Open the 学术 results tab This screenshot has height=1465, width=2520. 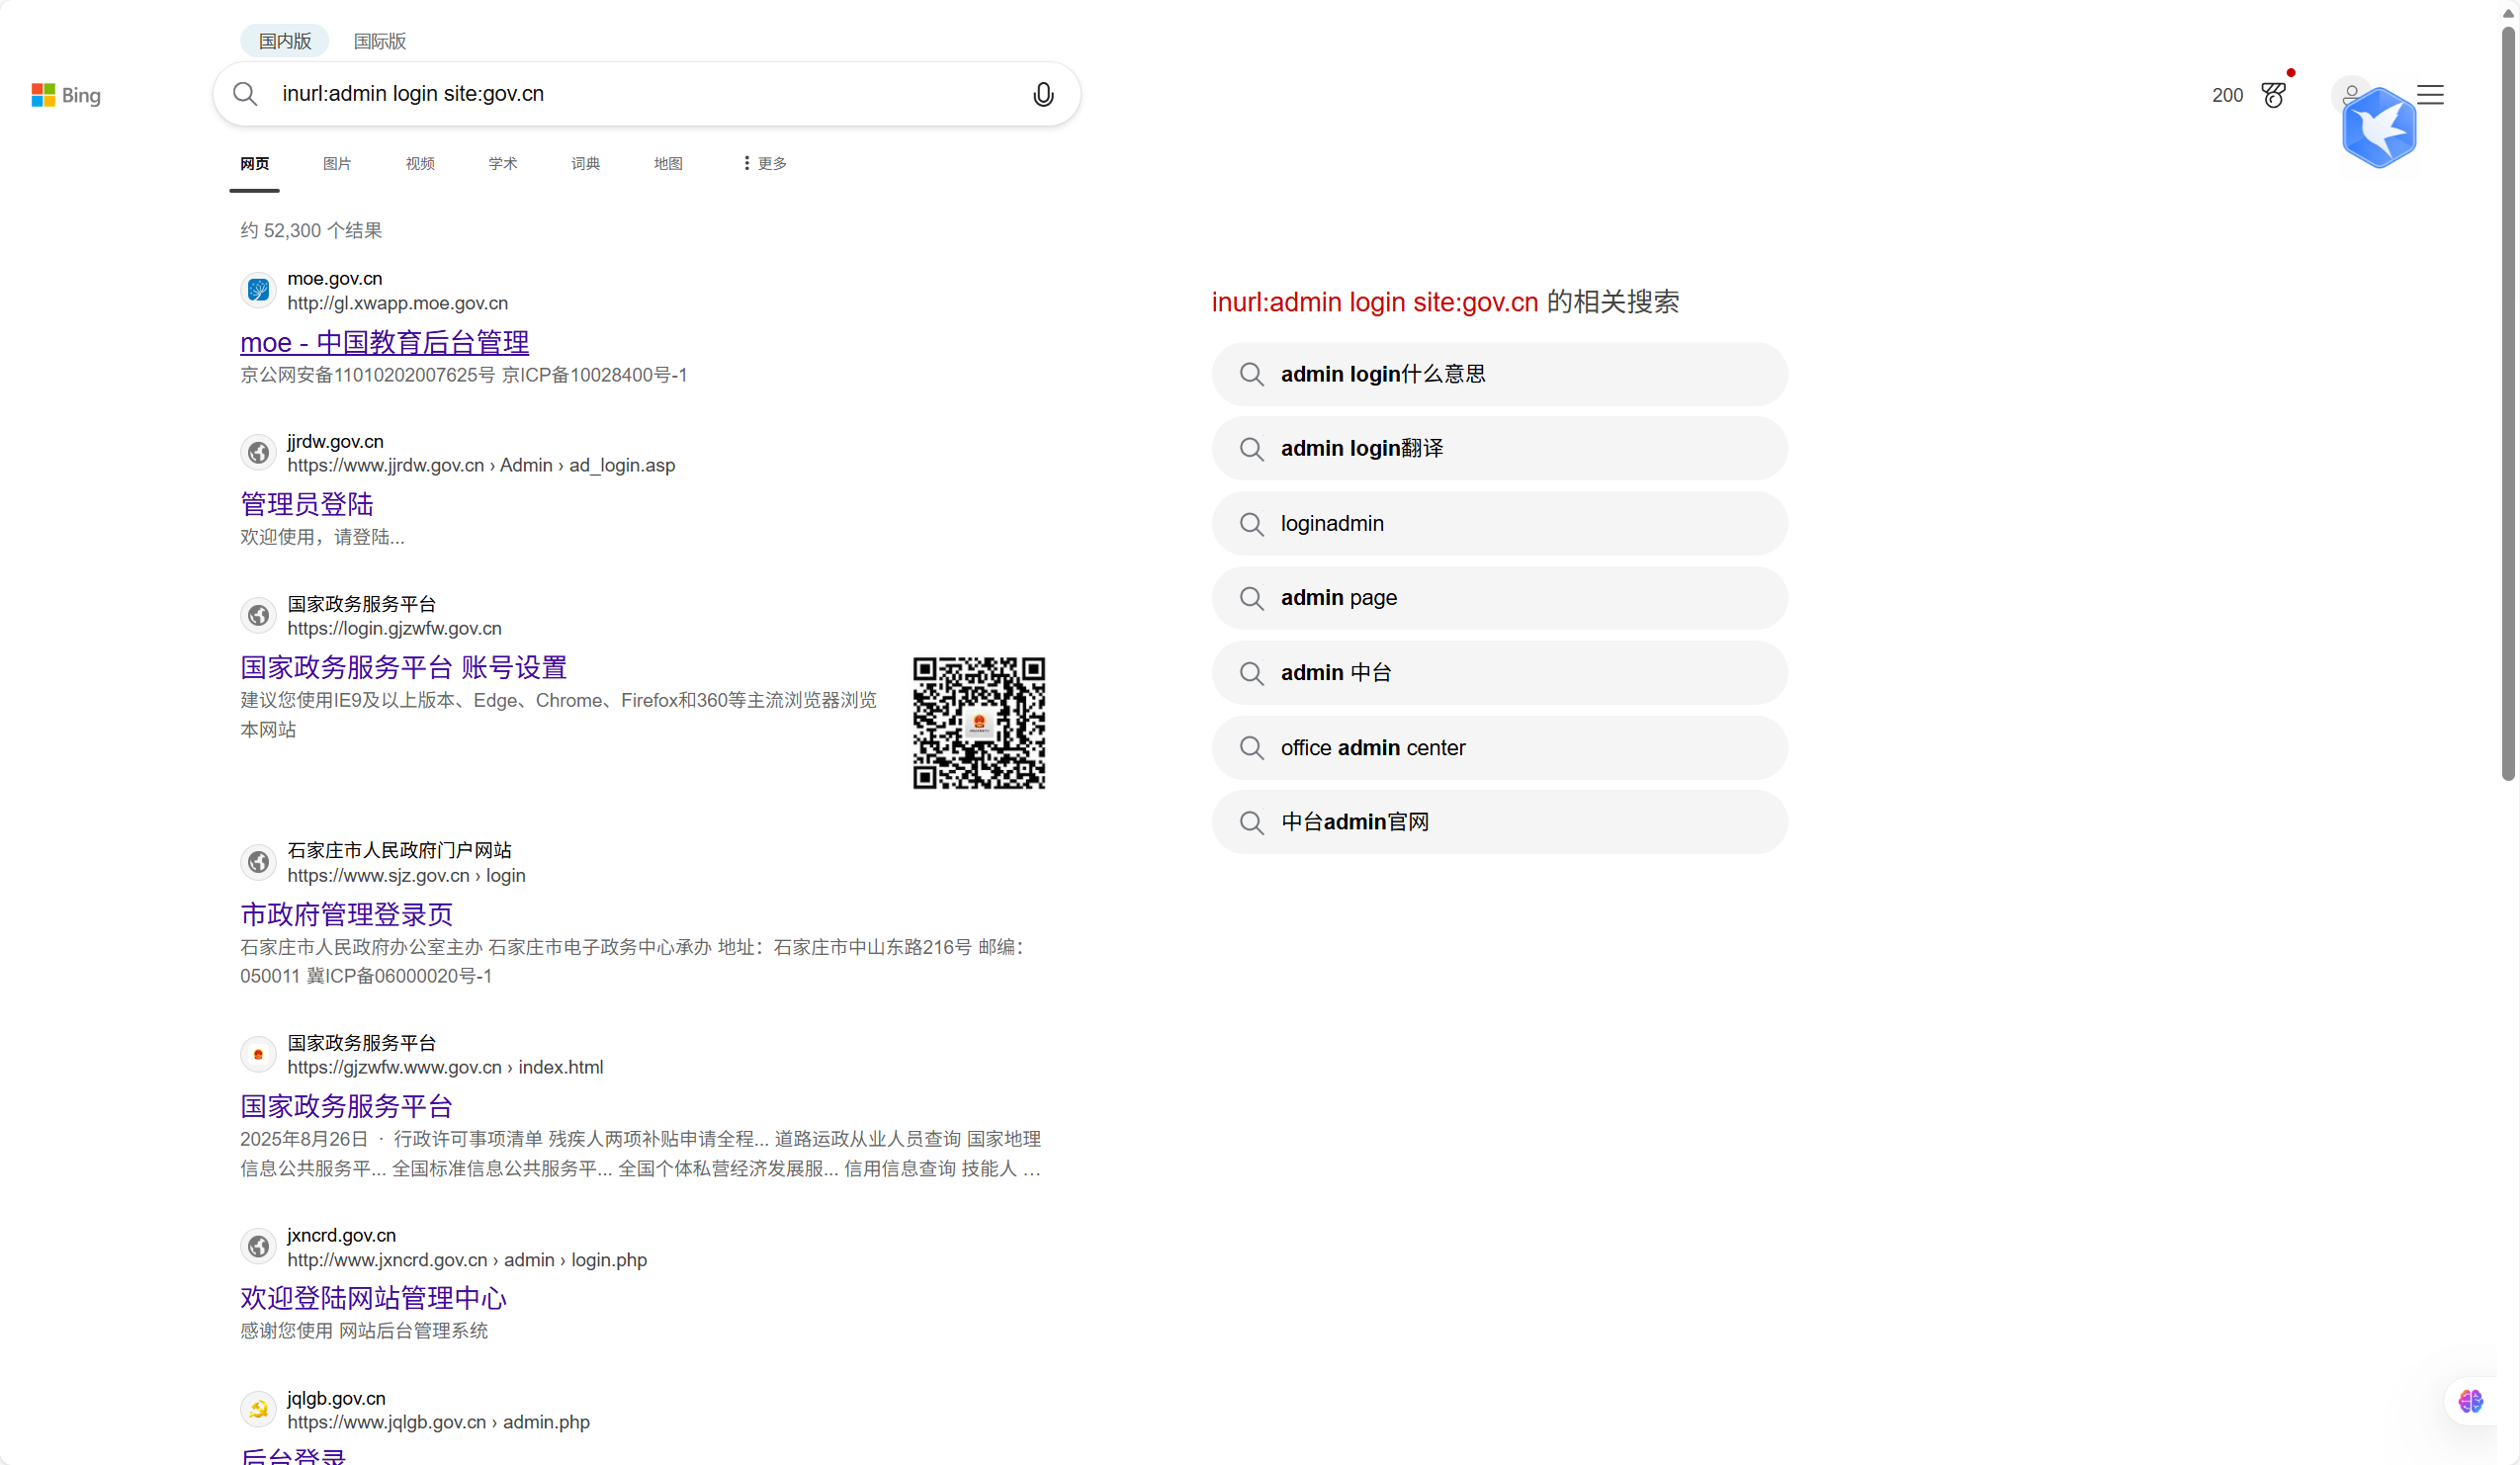point(502,163)
